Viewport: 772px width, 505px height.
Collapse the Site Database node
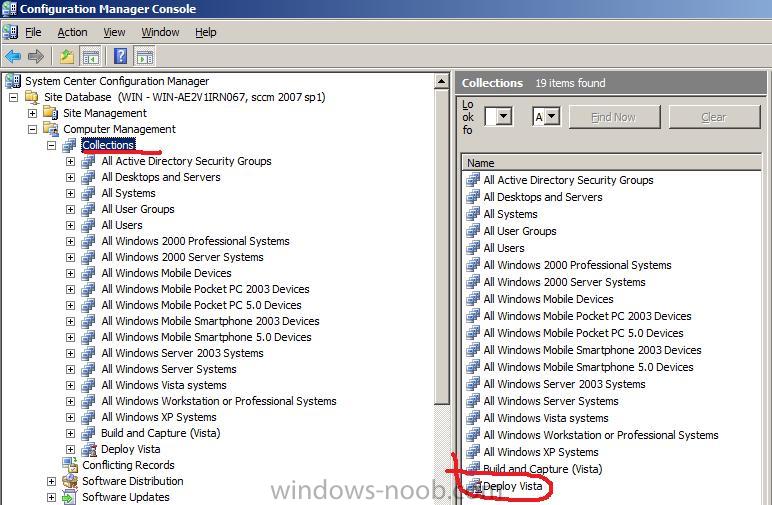coord(14,97)
